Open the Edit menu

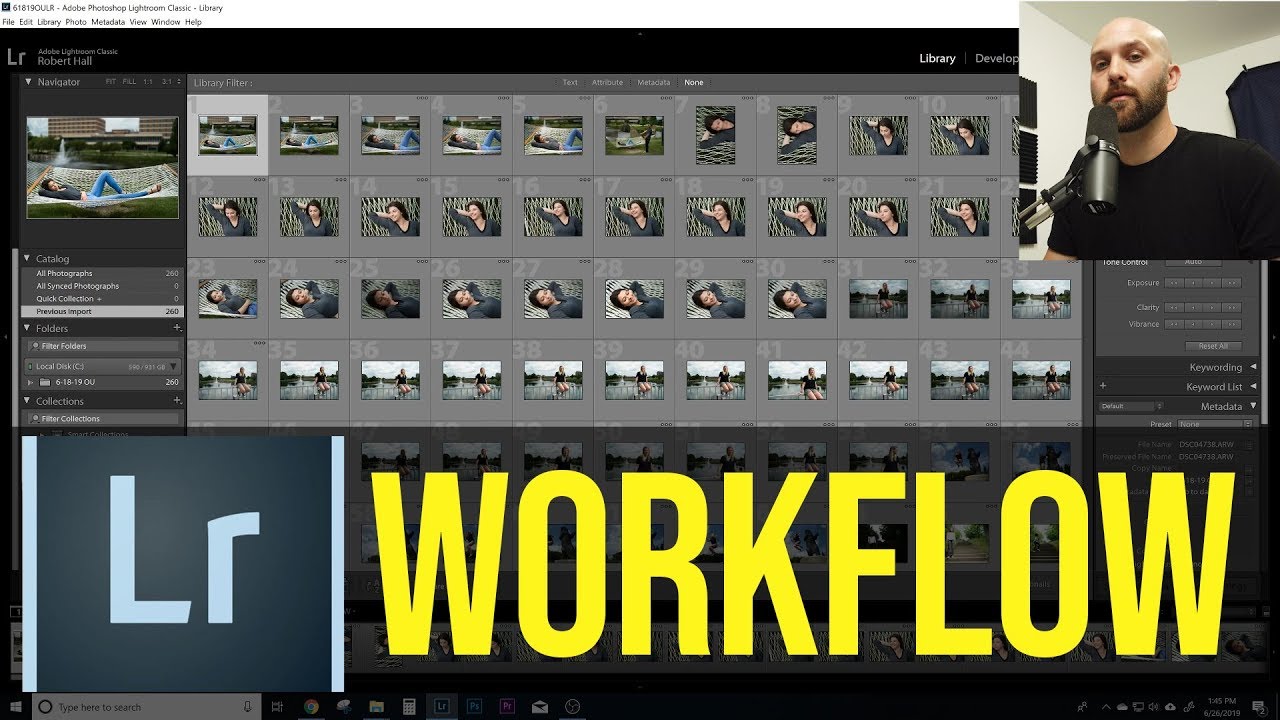click(x=26, y=22)
